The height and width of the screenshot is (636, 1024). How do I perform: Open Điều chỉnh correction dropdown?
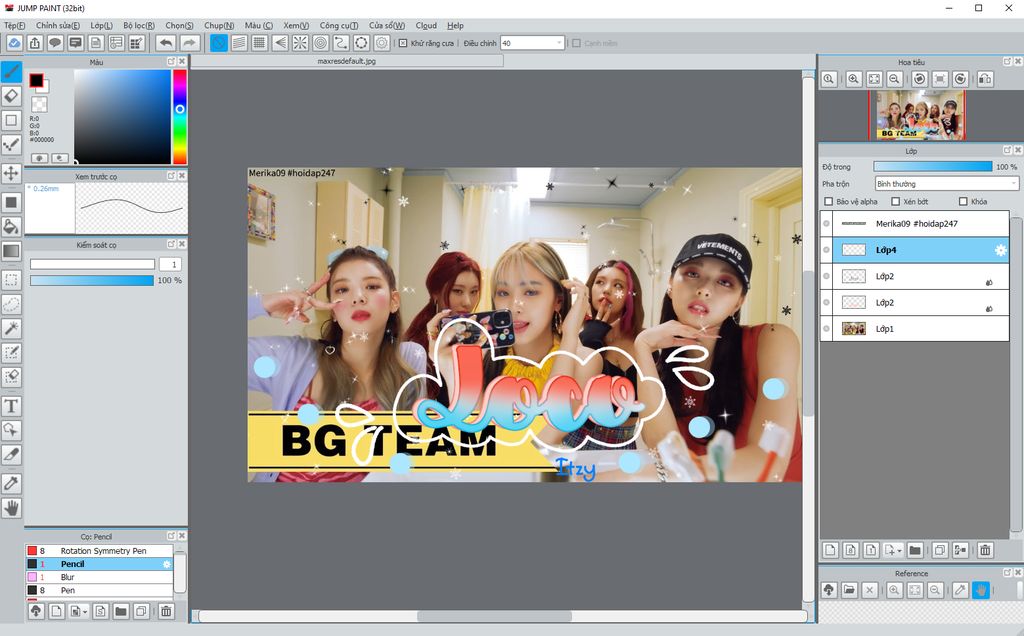[x=532, y=43]
